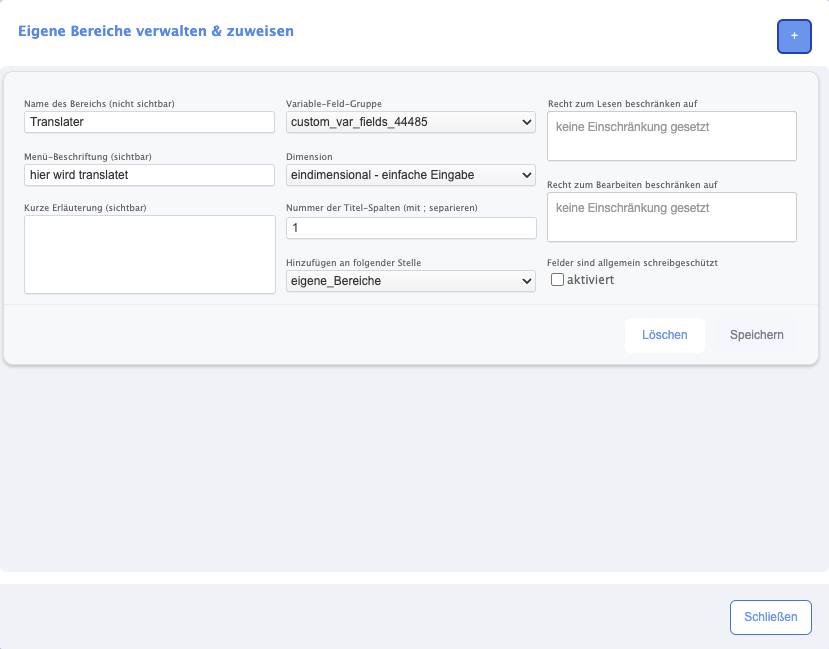Image resolution: width=829 pixels, height=649 pixels.
Task: Click the 'aktiviert' label text
Action: (x=590, y=280)
